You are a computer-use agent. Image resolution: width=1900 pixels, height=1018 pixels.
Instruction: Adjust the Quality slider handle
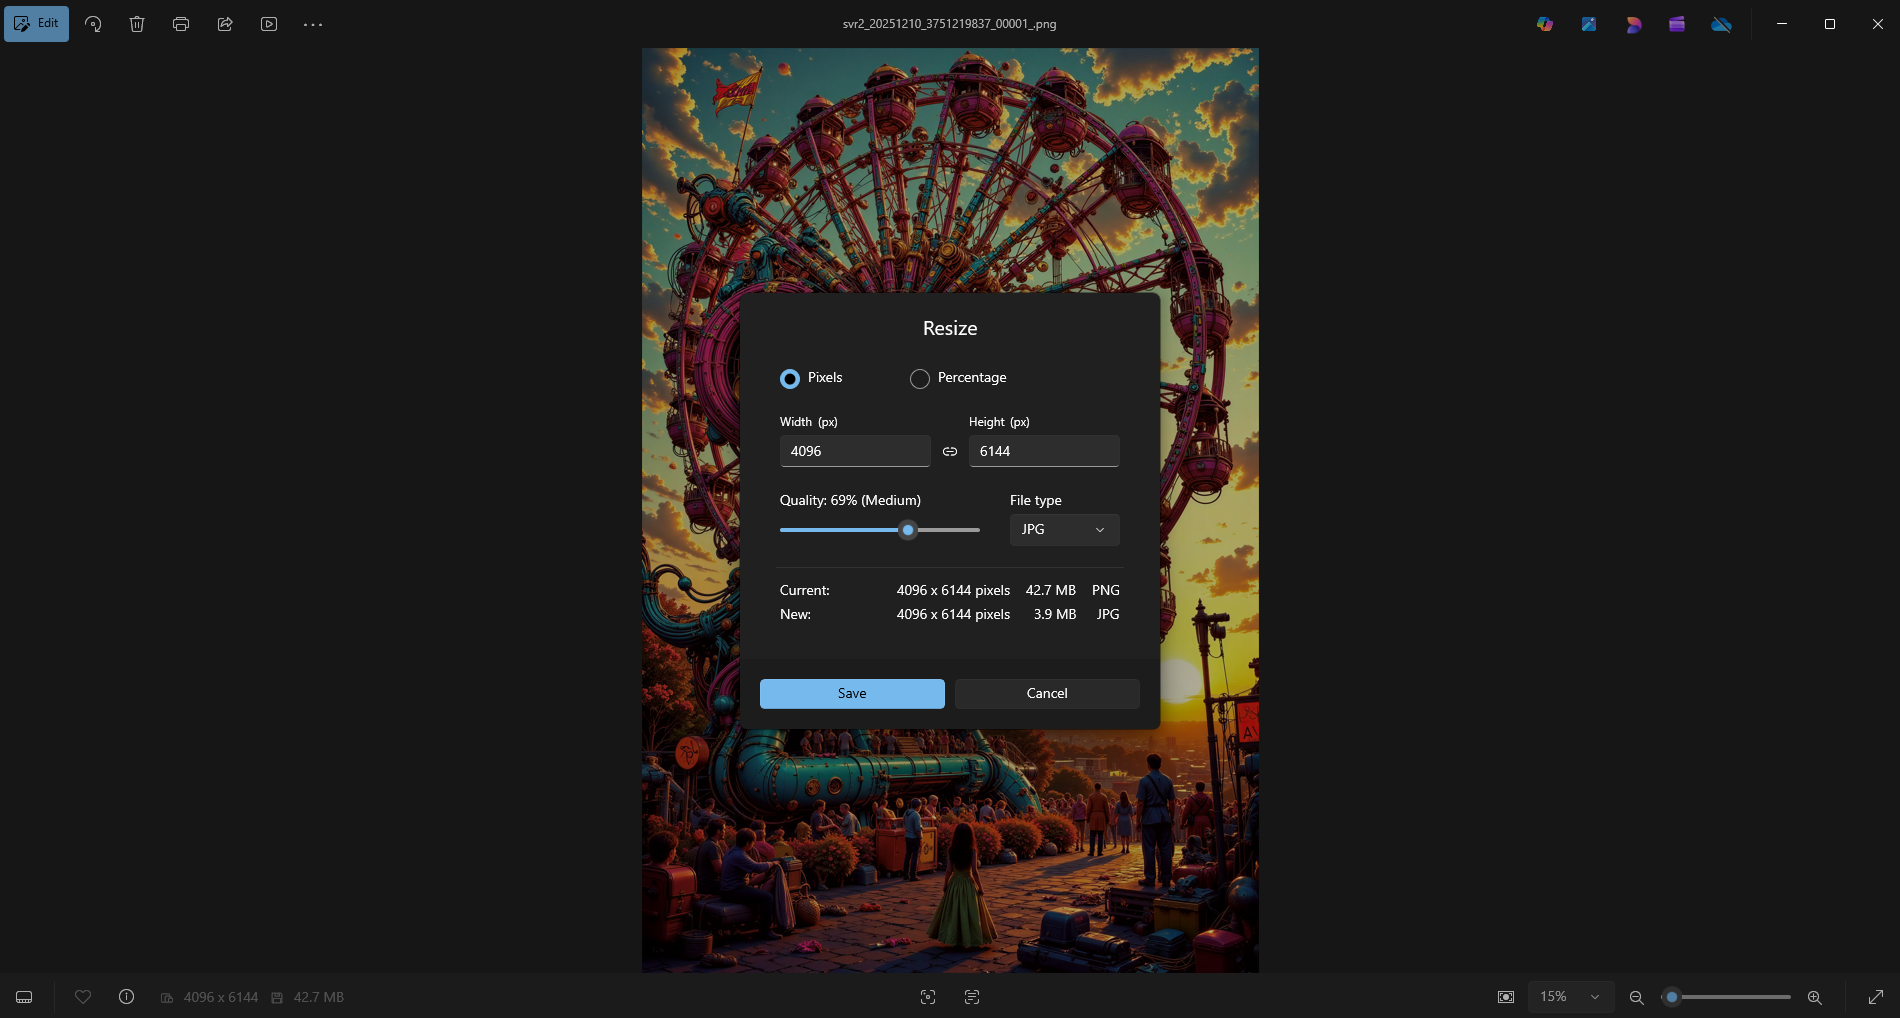click(x=908, y=530)
